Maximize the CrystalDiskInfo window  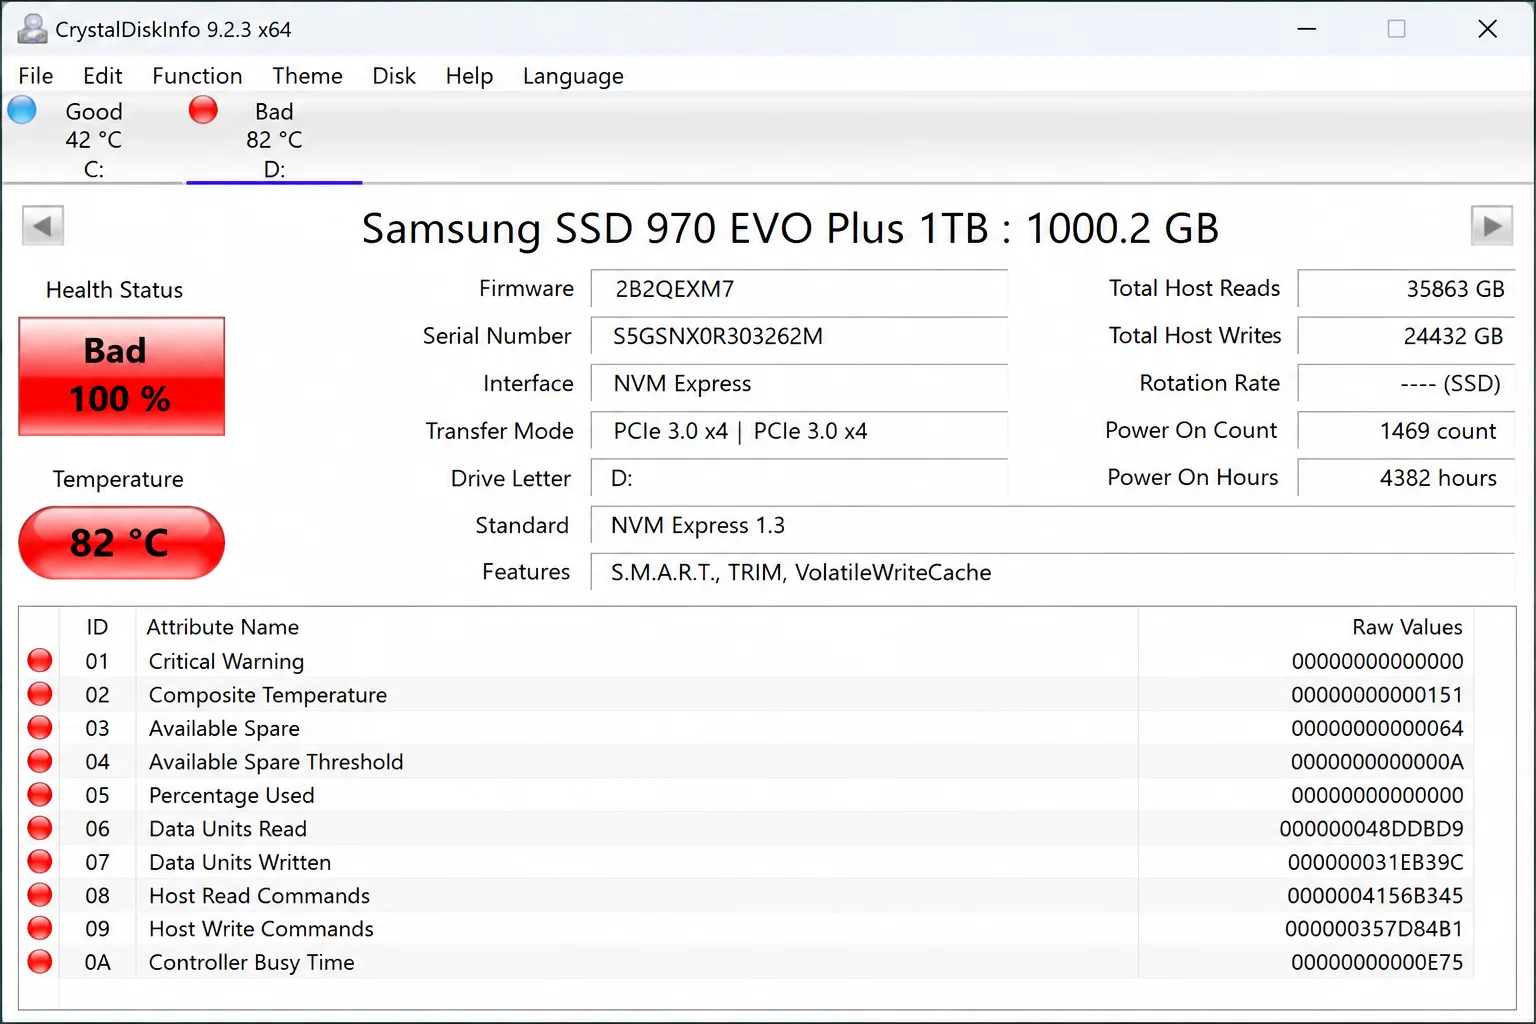click(1397, 29)
